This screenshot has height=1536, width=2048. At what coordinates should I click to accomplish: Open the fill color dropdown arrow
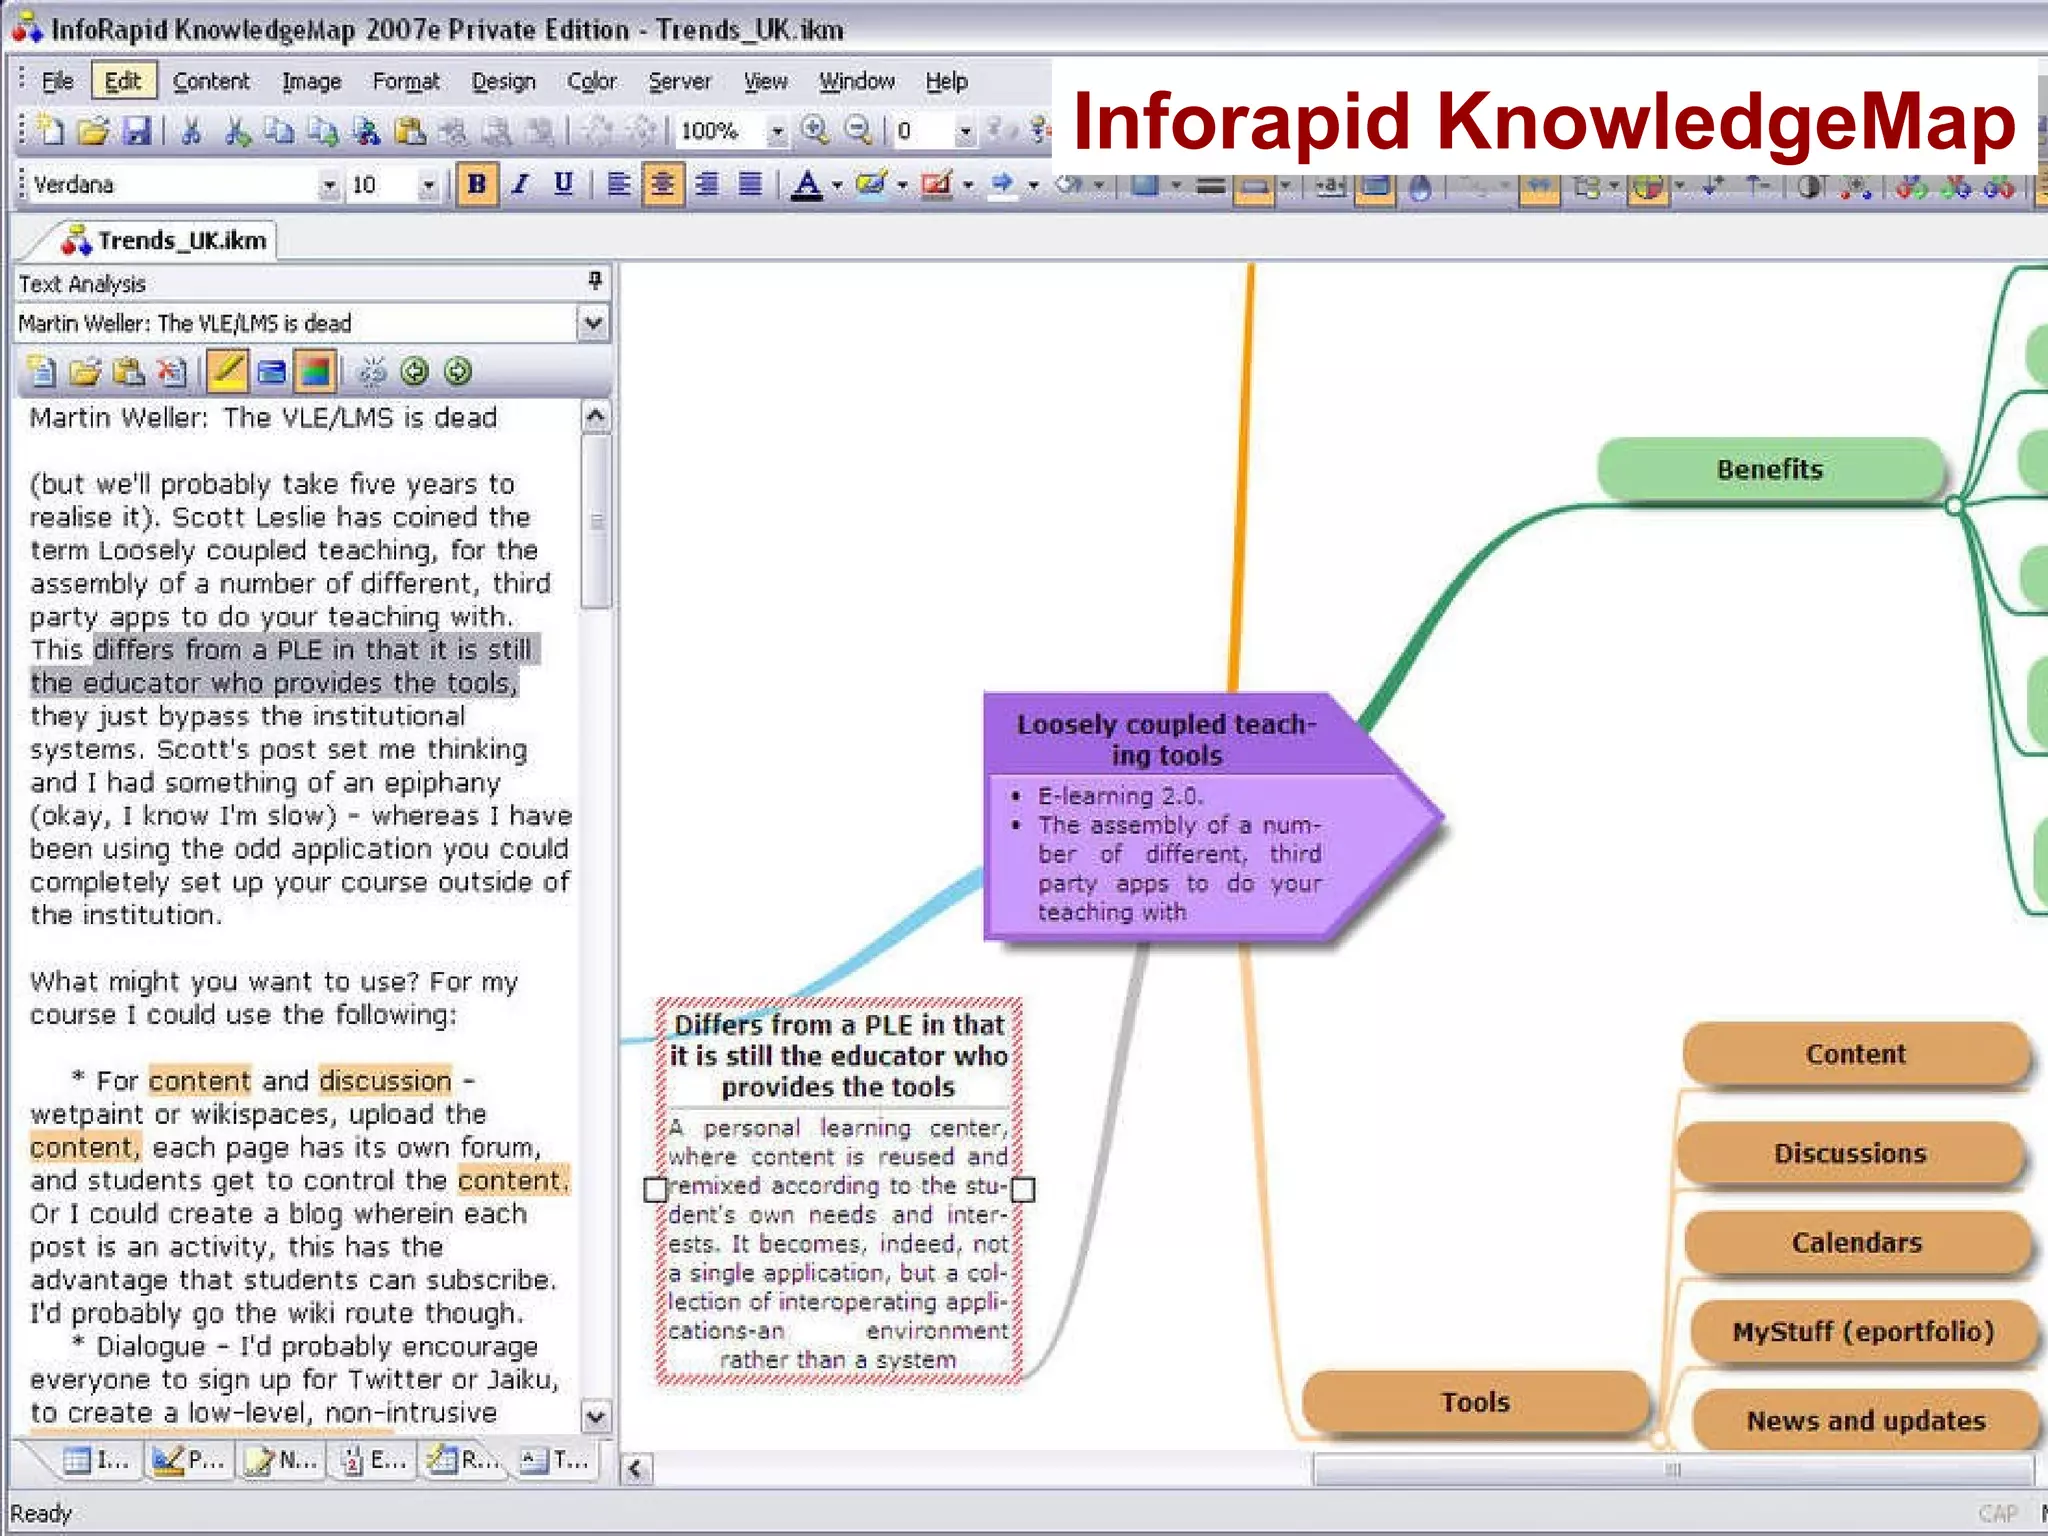[902, 186]
